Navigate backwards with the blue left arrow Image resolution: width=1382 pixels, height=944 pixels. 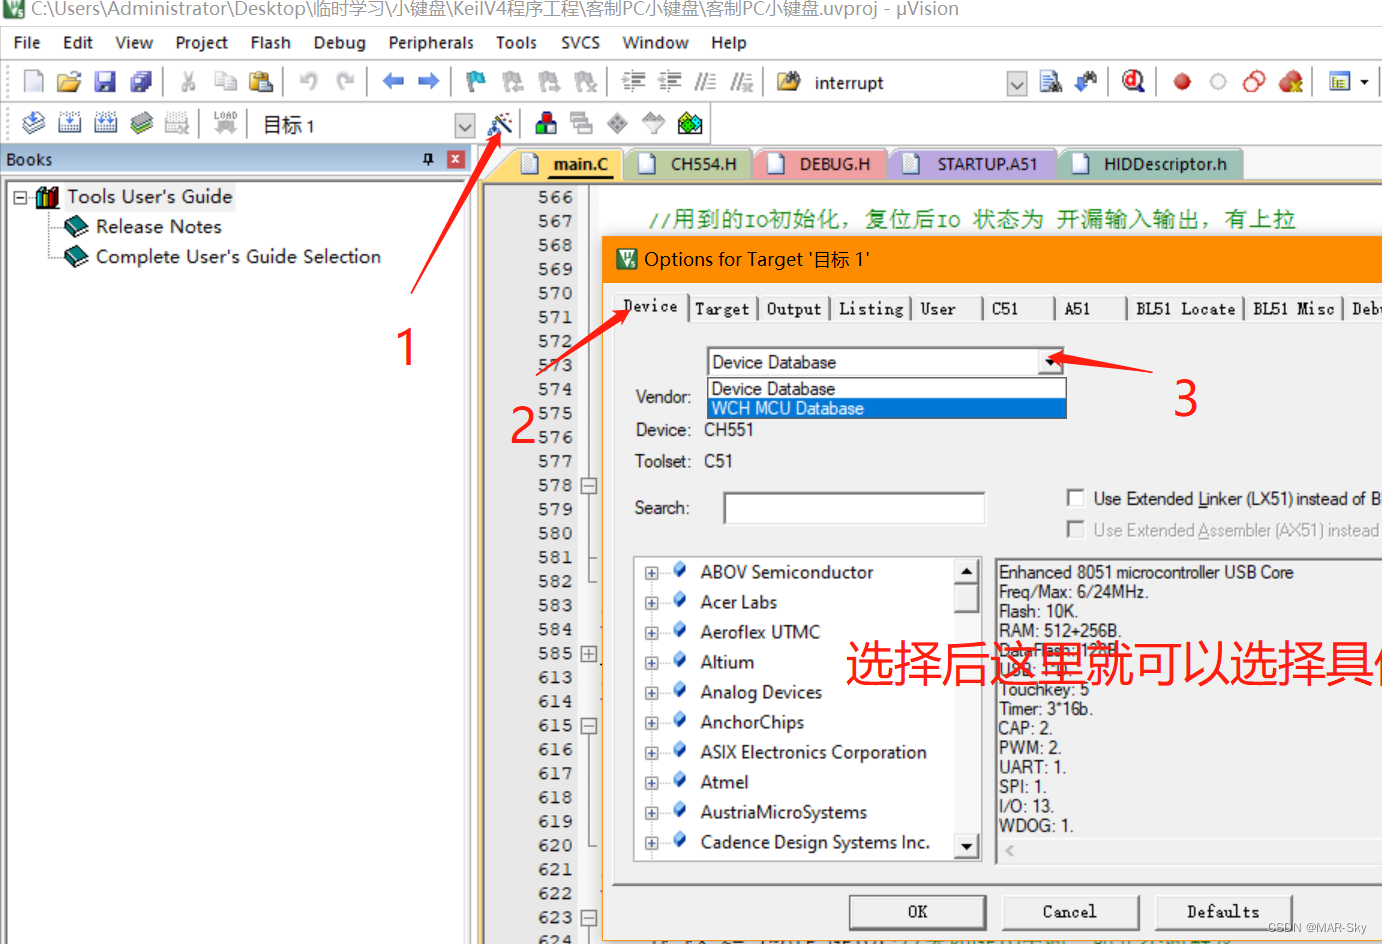coord(393,82)
